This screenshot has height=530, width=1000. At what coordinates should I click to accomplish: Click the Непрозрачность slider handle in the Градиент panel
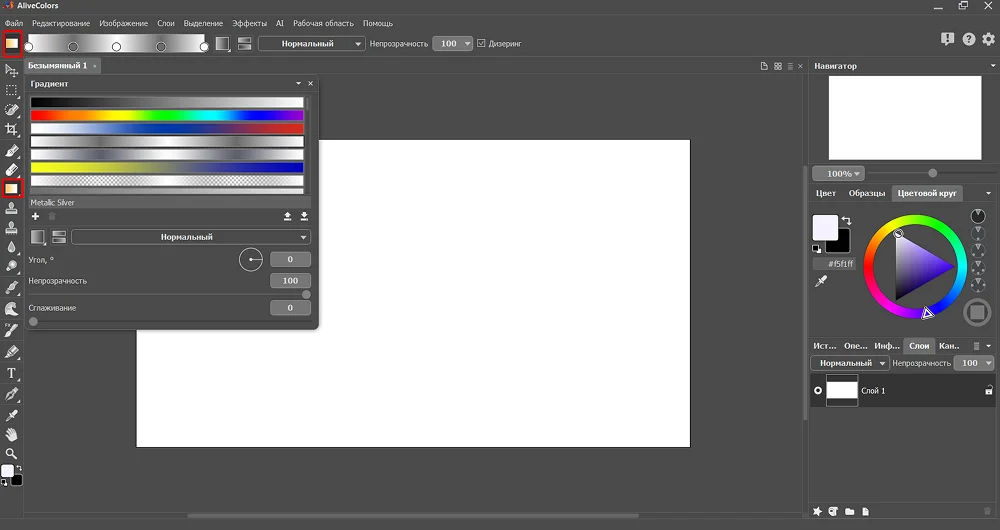pyautogui.click(x=306, y=295)
